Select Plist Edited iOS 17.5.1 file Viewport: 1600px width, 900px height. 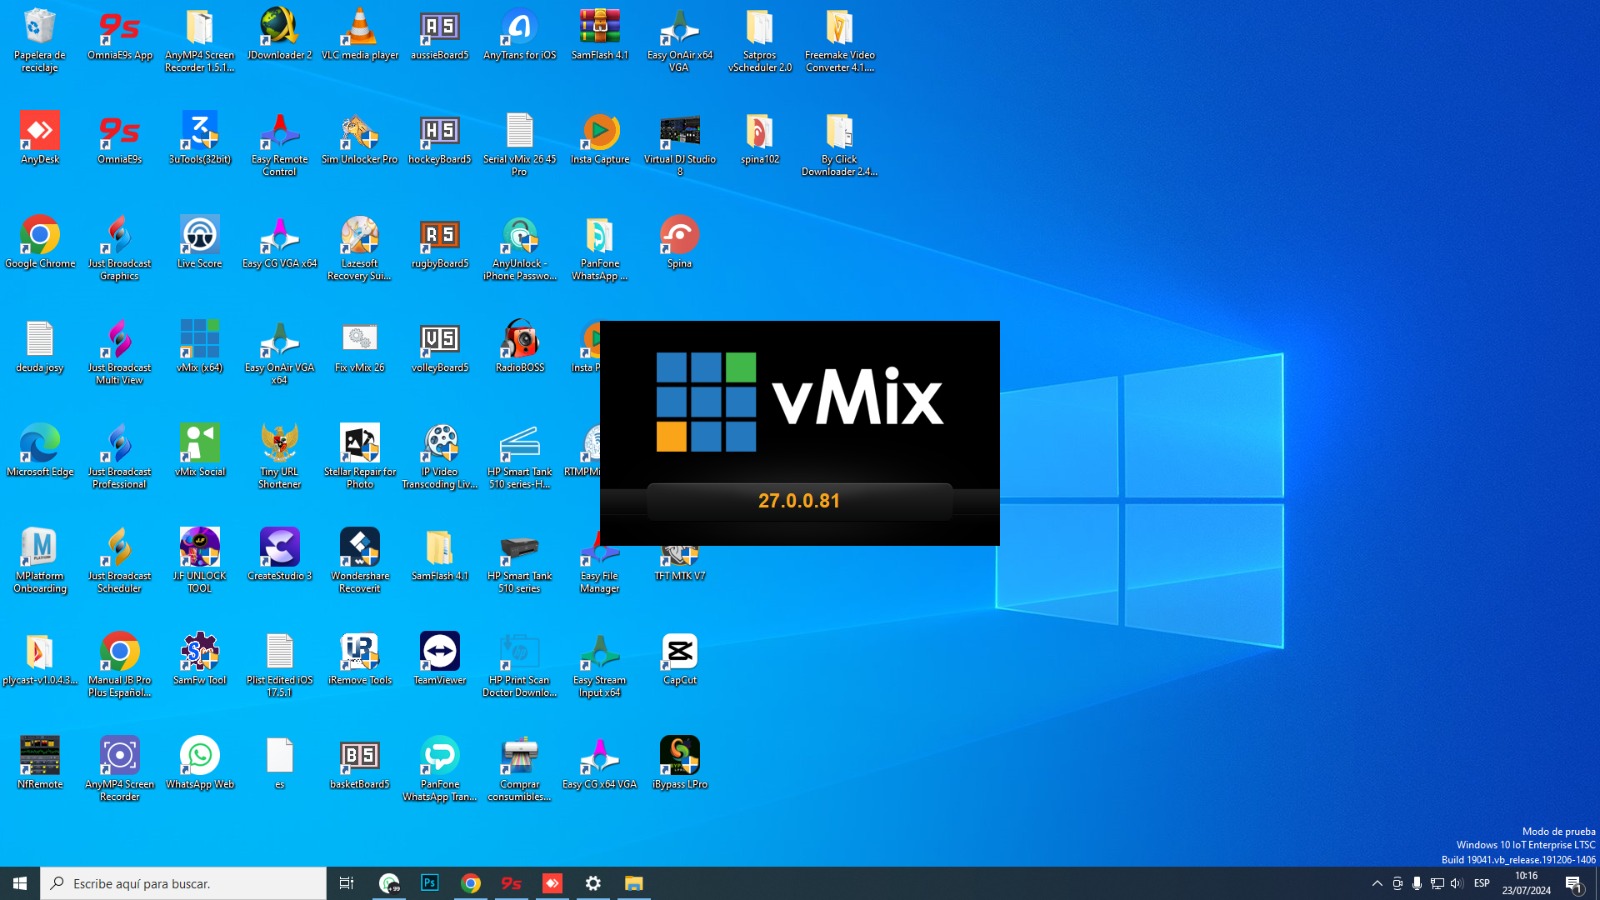pos(280,664)
